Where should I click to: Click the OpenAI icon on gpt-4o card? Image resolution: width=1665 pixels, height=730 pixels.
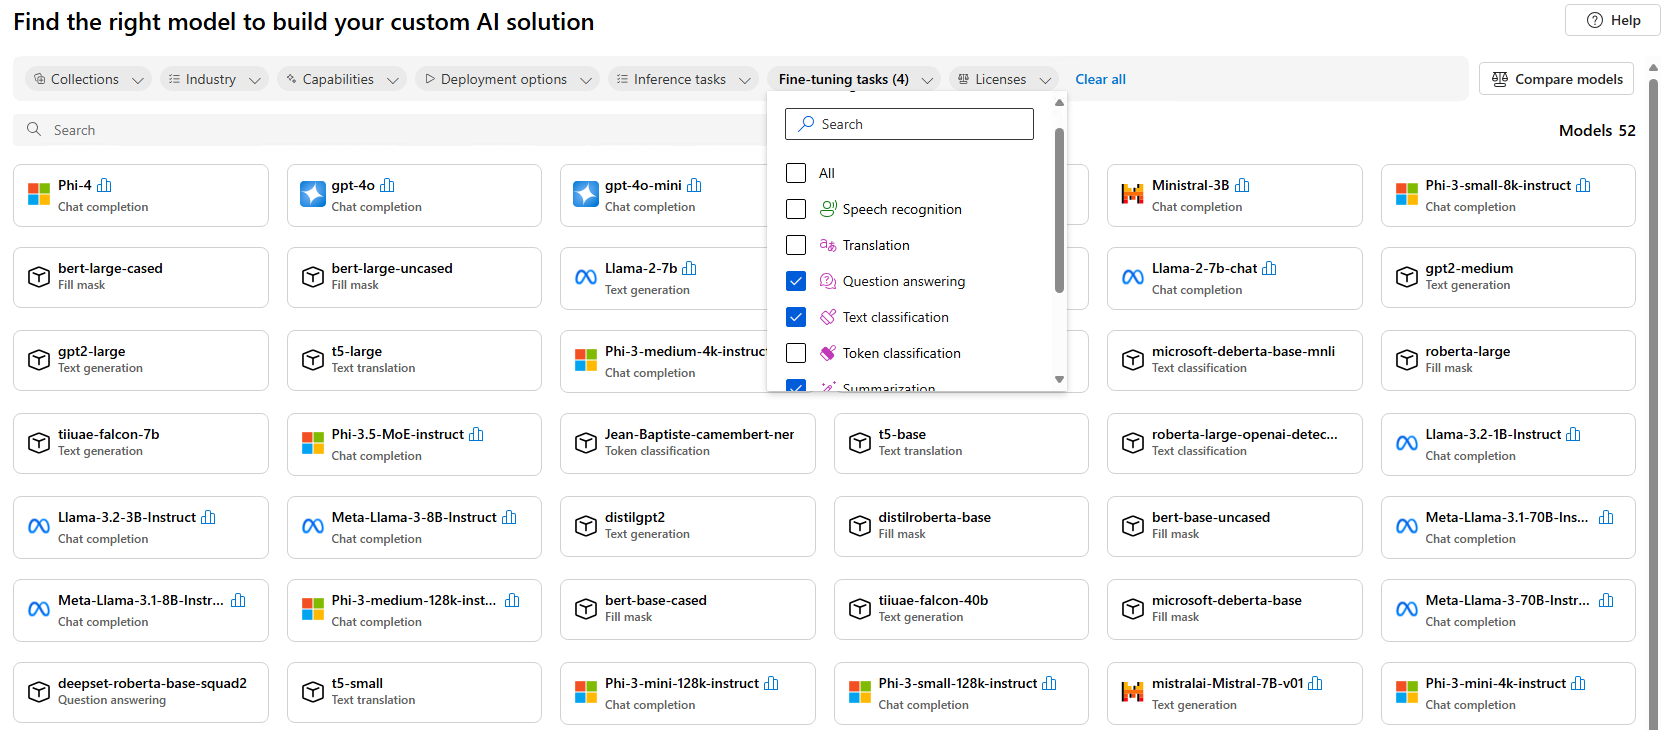click(x=313, y=194)
